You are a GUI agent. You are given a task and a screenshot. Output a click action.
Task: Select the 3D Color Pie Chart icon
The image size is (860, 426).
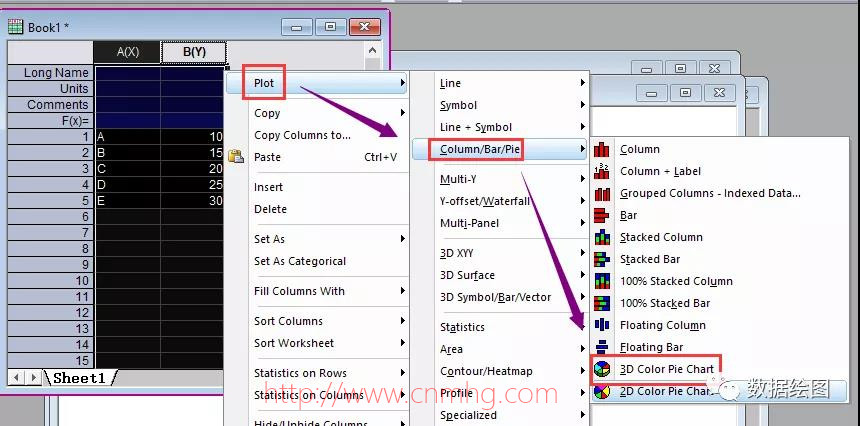tap(602, 370)
